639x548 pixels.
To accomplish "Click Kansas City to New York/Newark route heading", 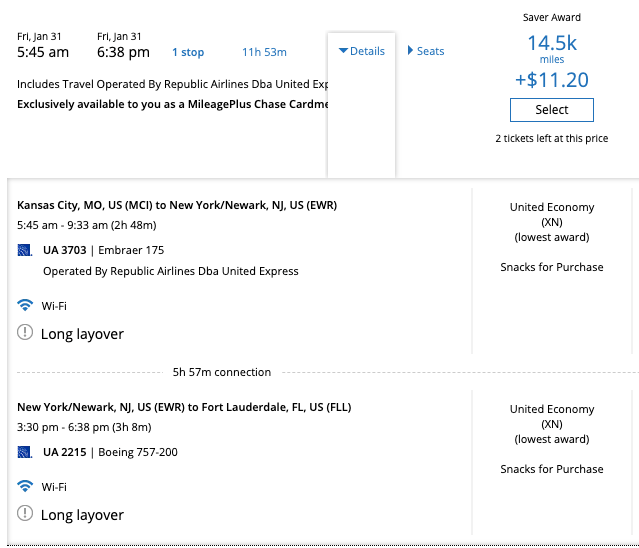I will click(177, 205).
